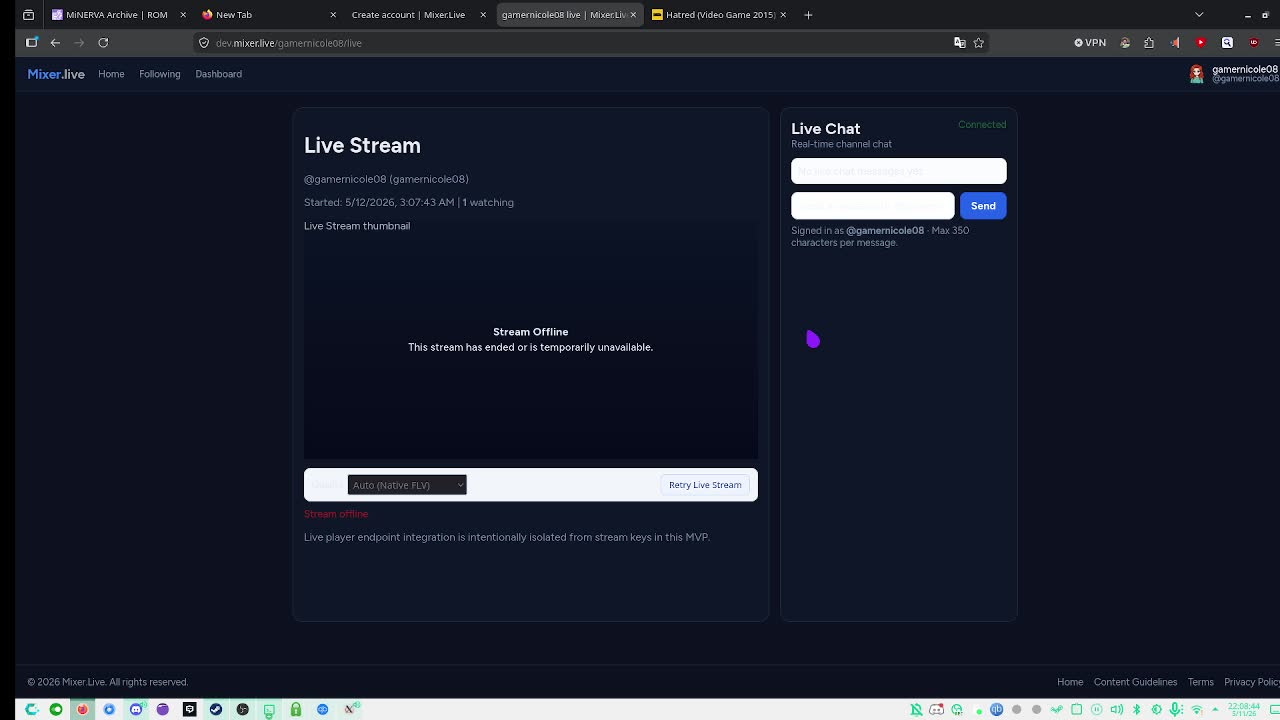Click the Stream Offline player area
Viewport: 1280px width, 720px height.
point(531,339)
